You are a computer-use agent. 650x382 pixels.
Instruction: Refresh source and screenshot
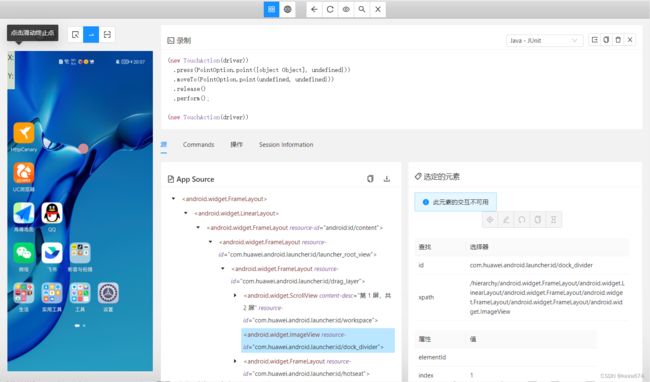click(330, 9)
